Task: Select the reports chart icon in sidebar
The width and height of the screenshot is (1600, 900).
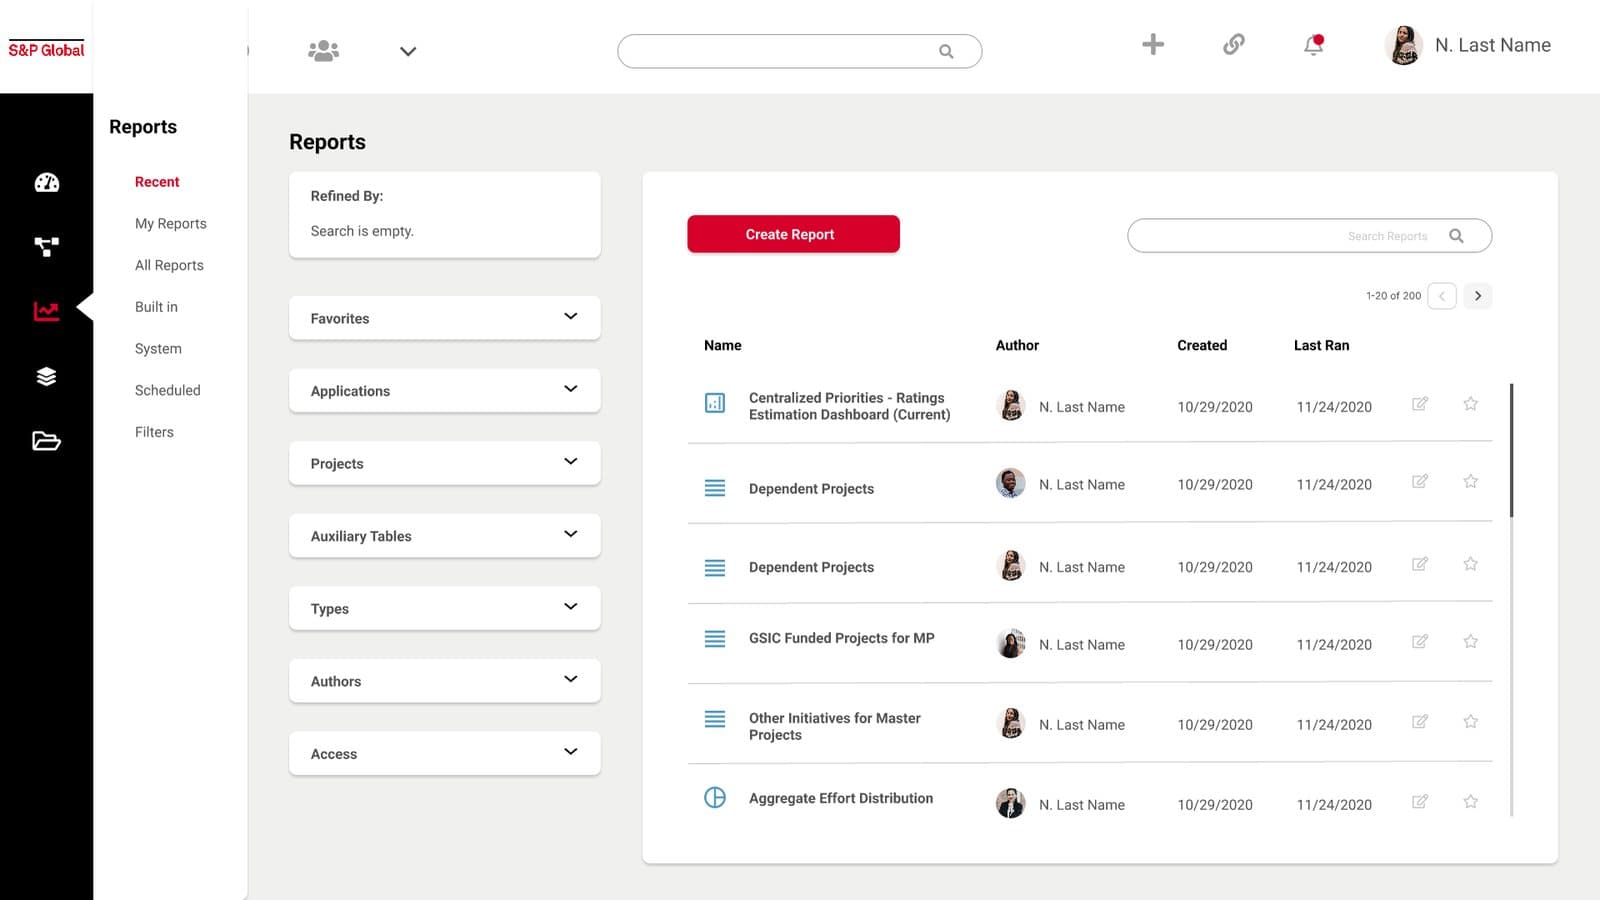Action: [47, 311]
